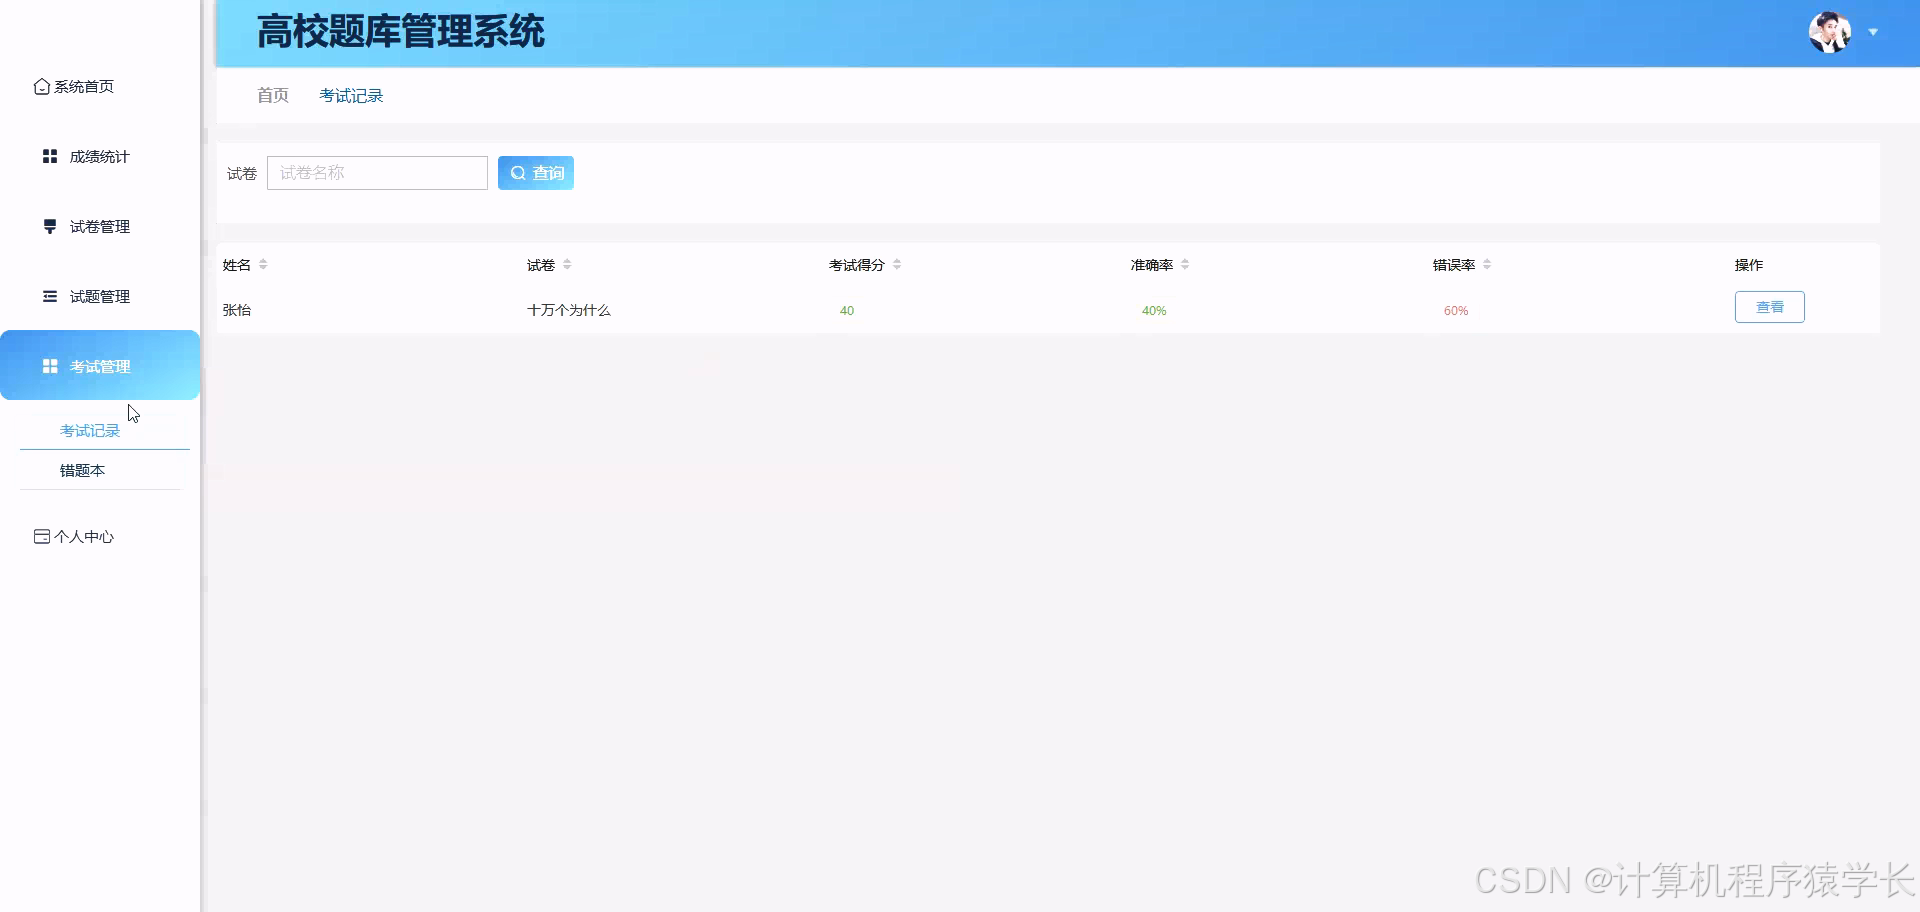Sort by 考试得分 column arrows
The height and width of the screenshot is (912, 1920).
click(897, 265)
